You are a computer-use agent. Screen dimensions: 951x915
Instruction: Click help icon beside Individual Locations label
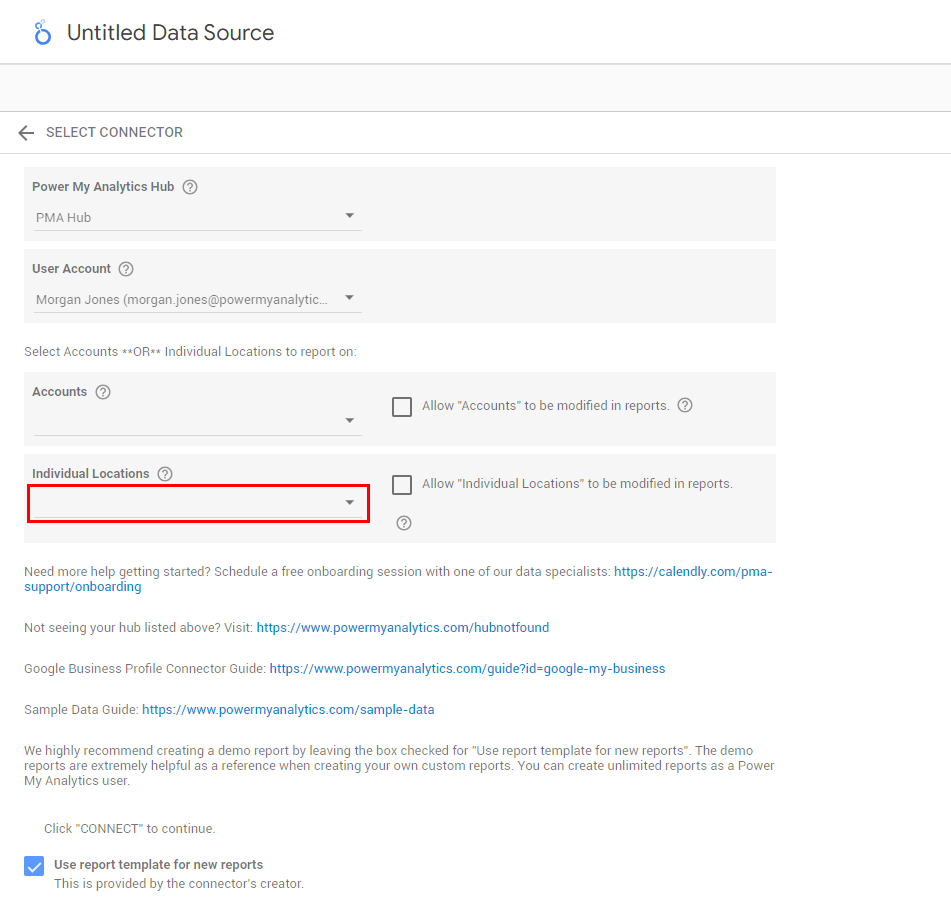coord(165,474)
